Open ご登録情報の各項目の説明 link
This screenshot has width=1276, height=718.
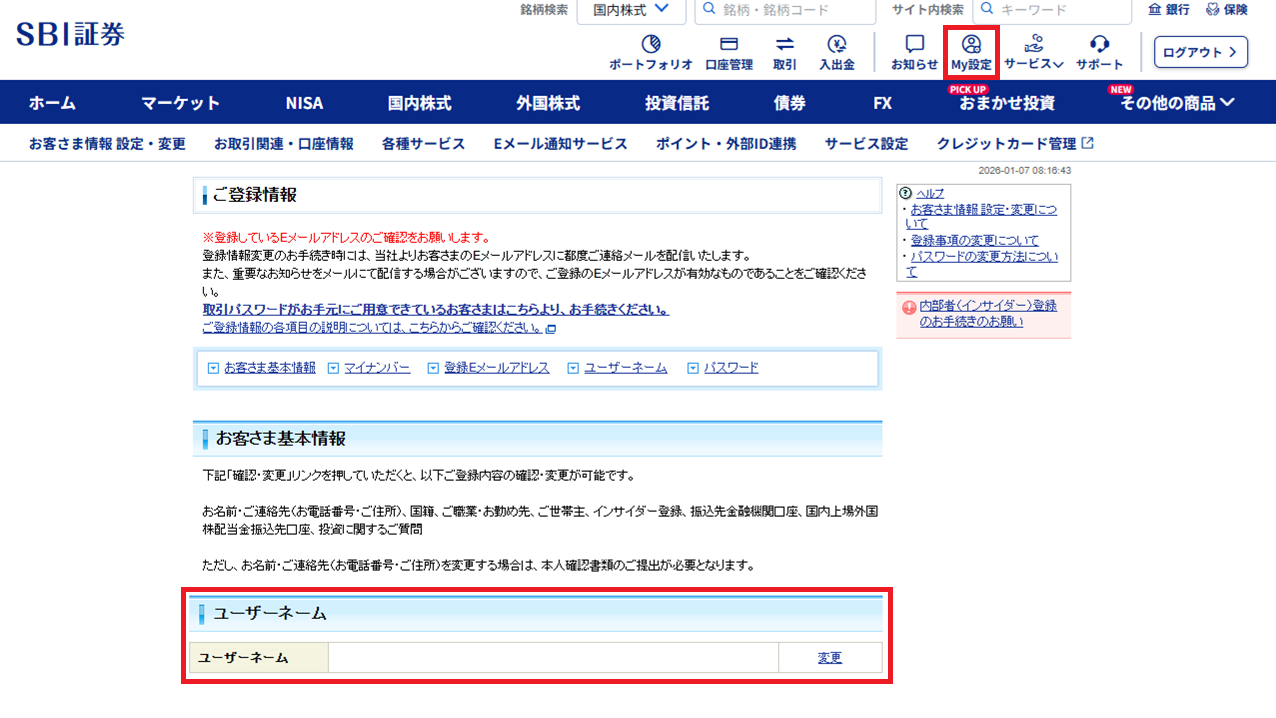[x=372, y=327]
